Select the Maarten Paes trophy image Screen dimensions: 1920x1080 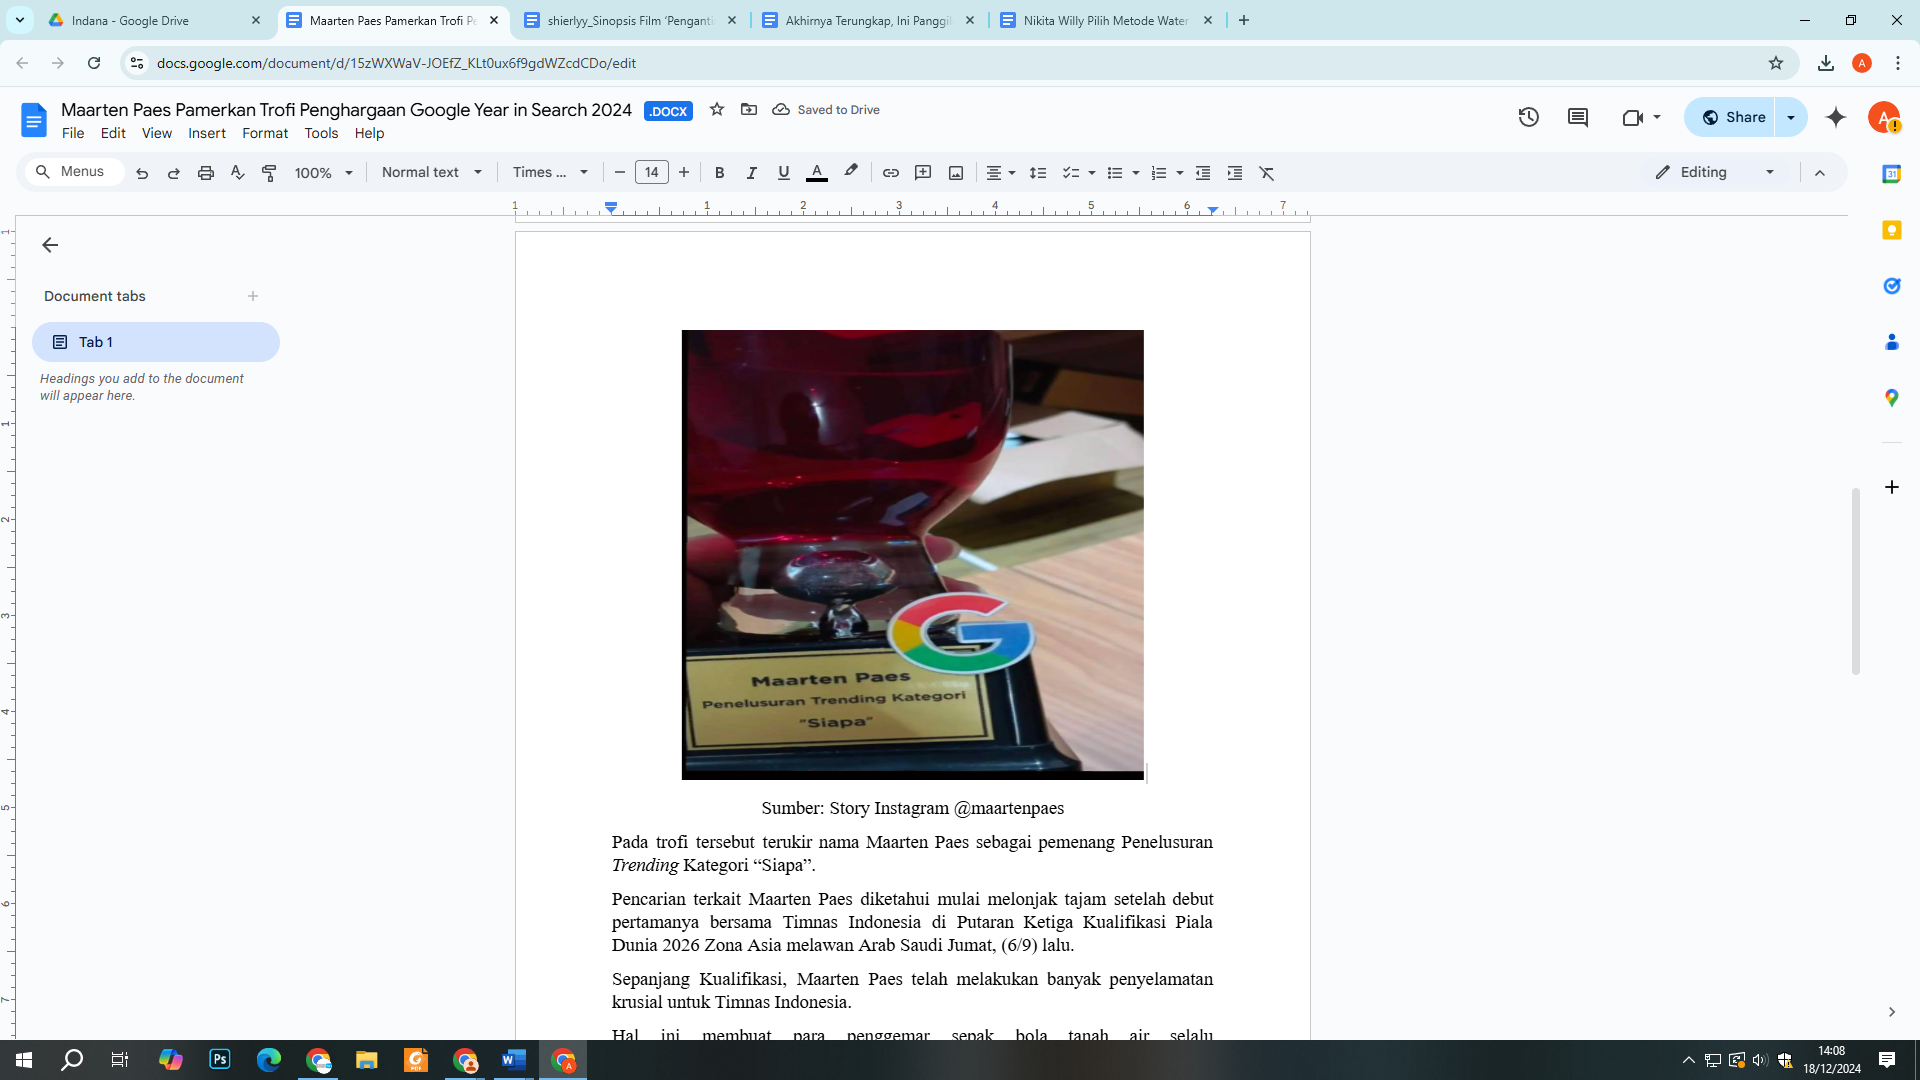coord(913,555)
